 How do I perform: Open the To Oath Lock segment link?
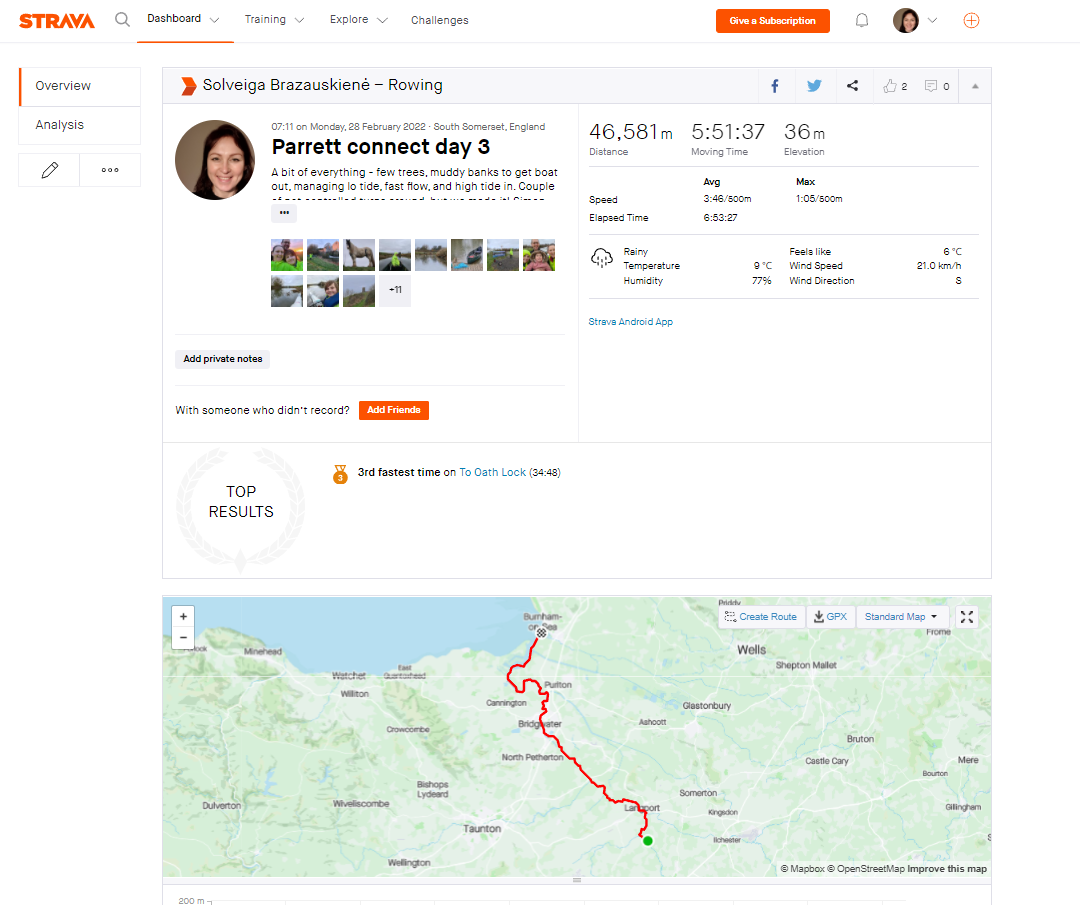click(x=492, y=472)
